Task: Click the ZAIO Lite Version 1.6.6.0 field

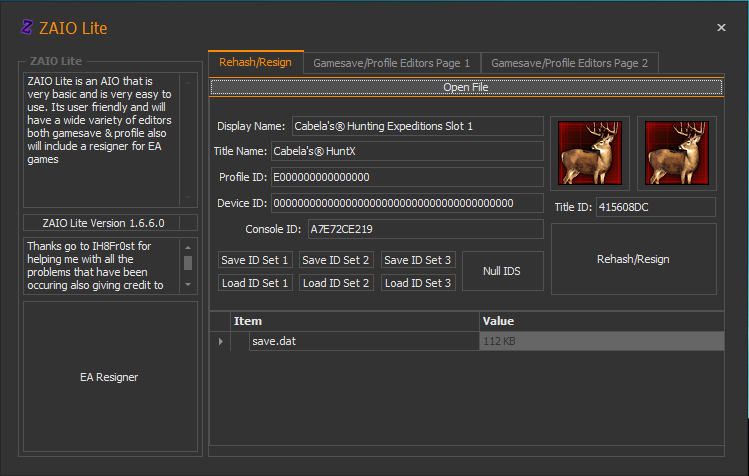Action: coord(110,223)
